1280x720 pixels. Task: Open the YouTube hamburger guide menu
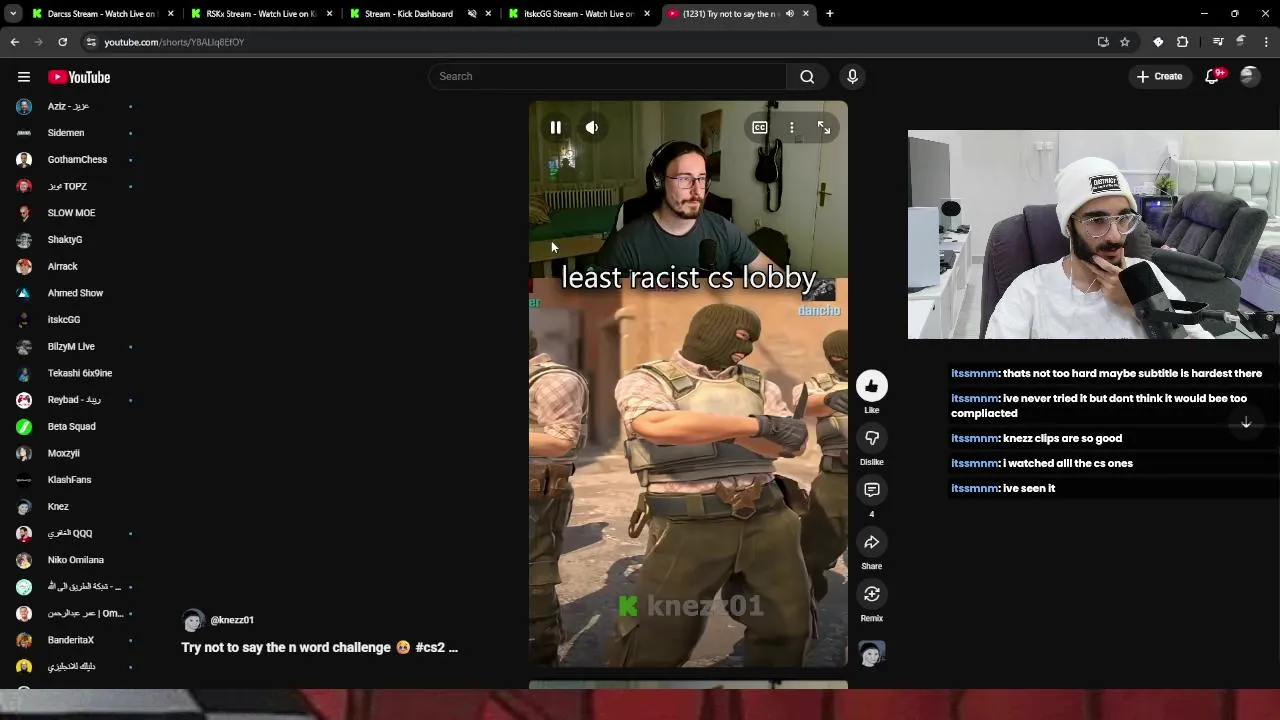(x=24, y=77)
